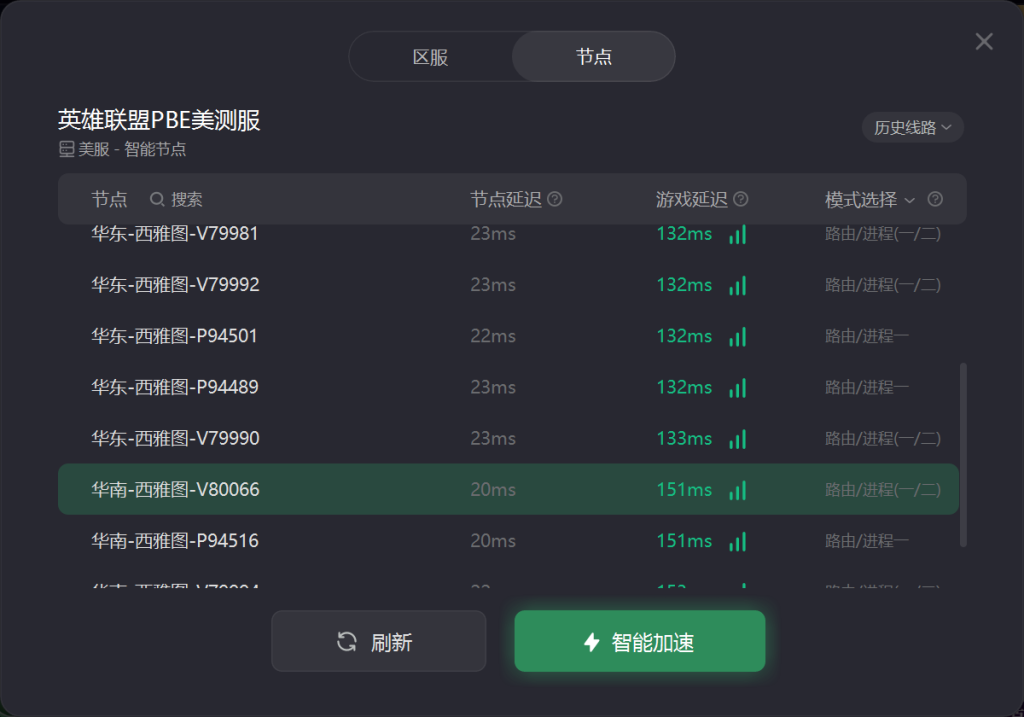Choose node 华东-西雅图-V79990 row

tap(508, 438)
